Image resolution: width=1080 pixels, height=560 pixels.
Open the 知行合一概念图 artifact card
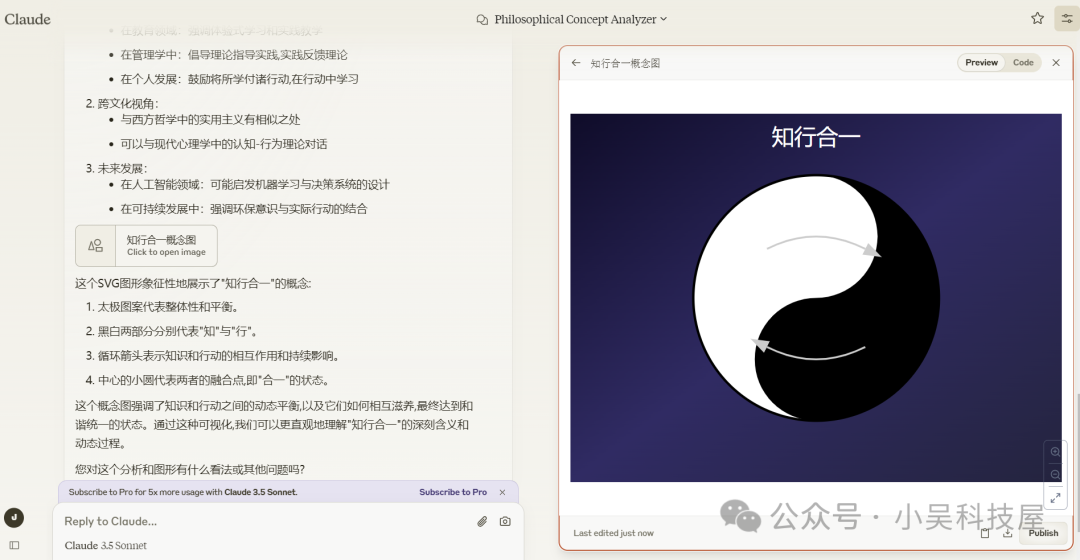pyautogui.click(x=146, y=246)
